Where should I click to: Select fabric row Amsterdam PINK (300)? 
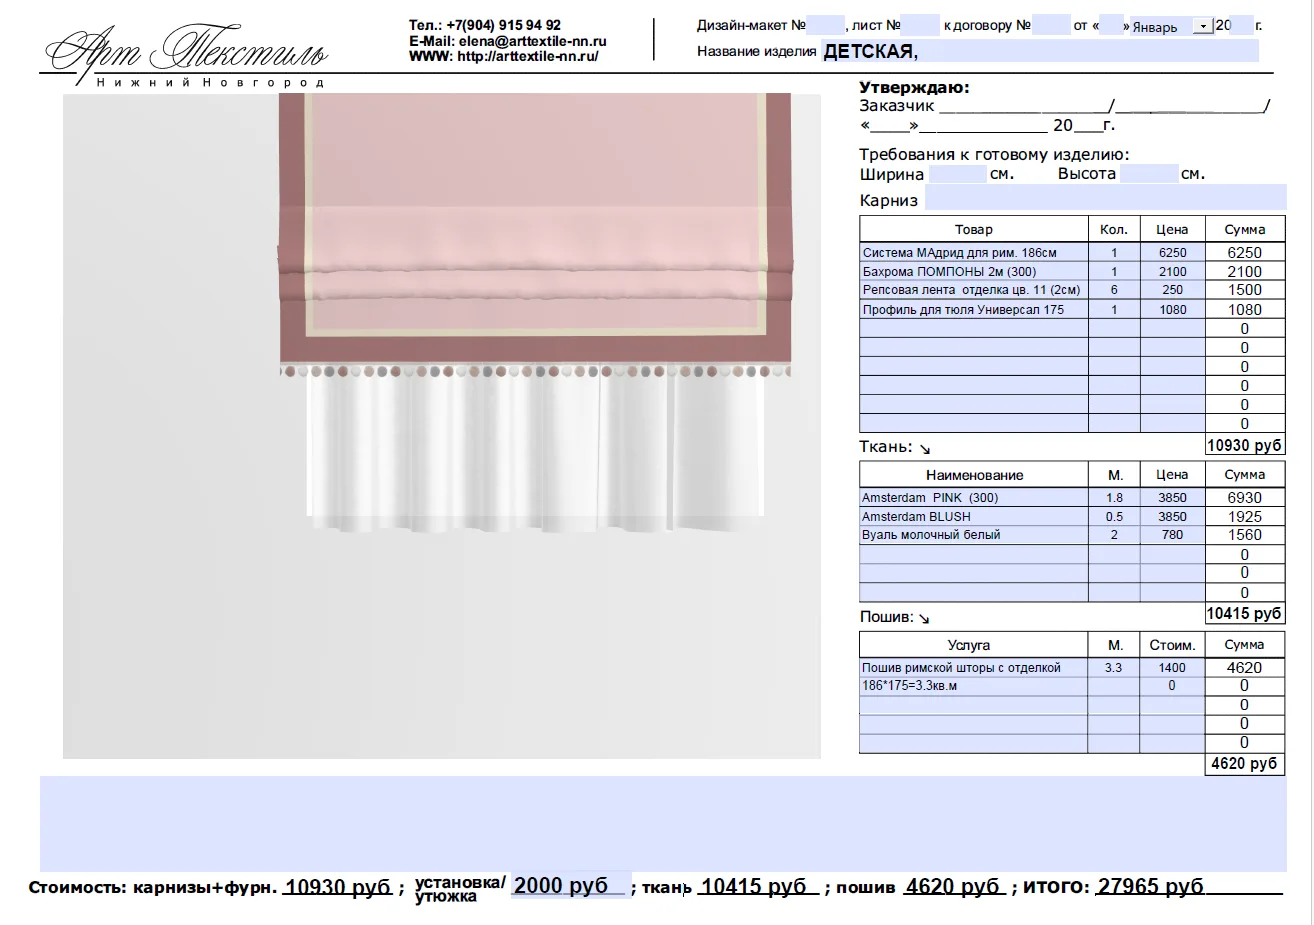973,498
